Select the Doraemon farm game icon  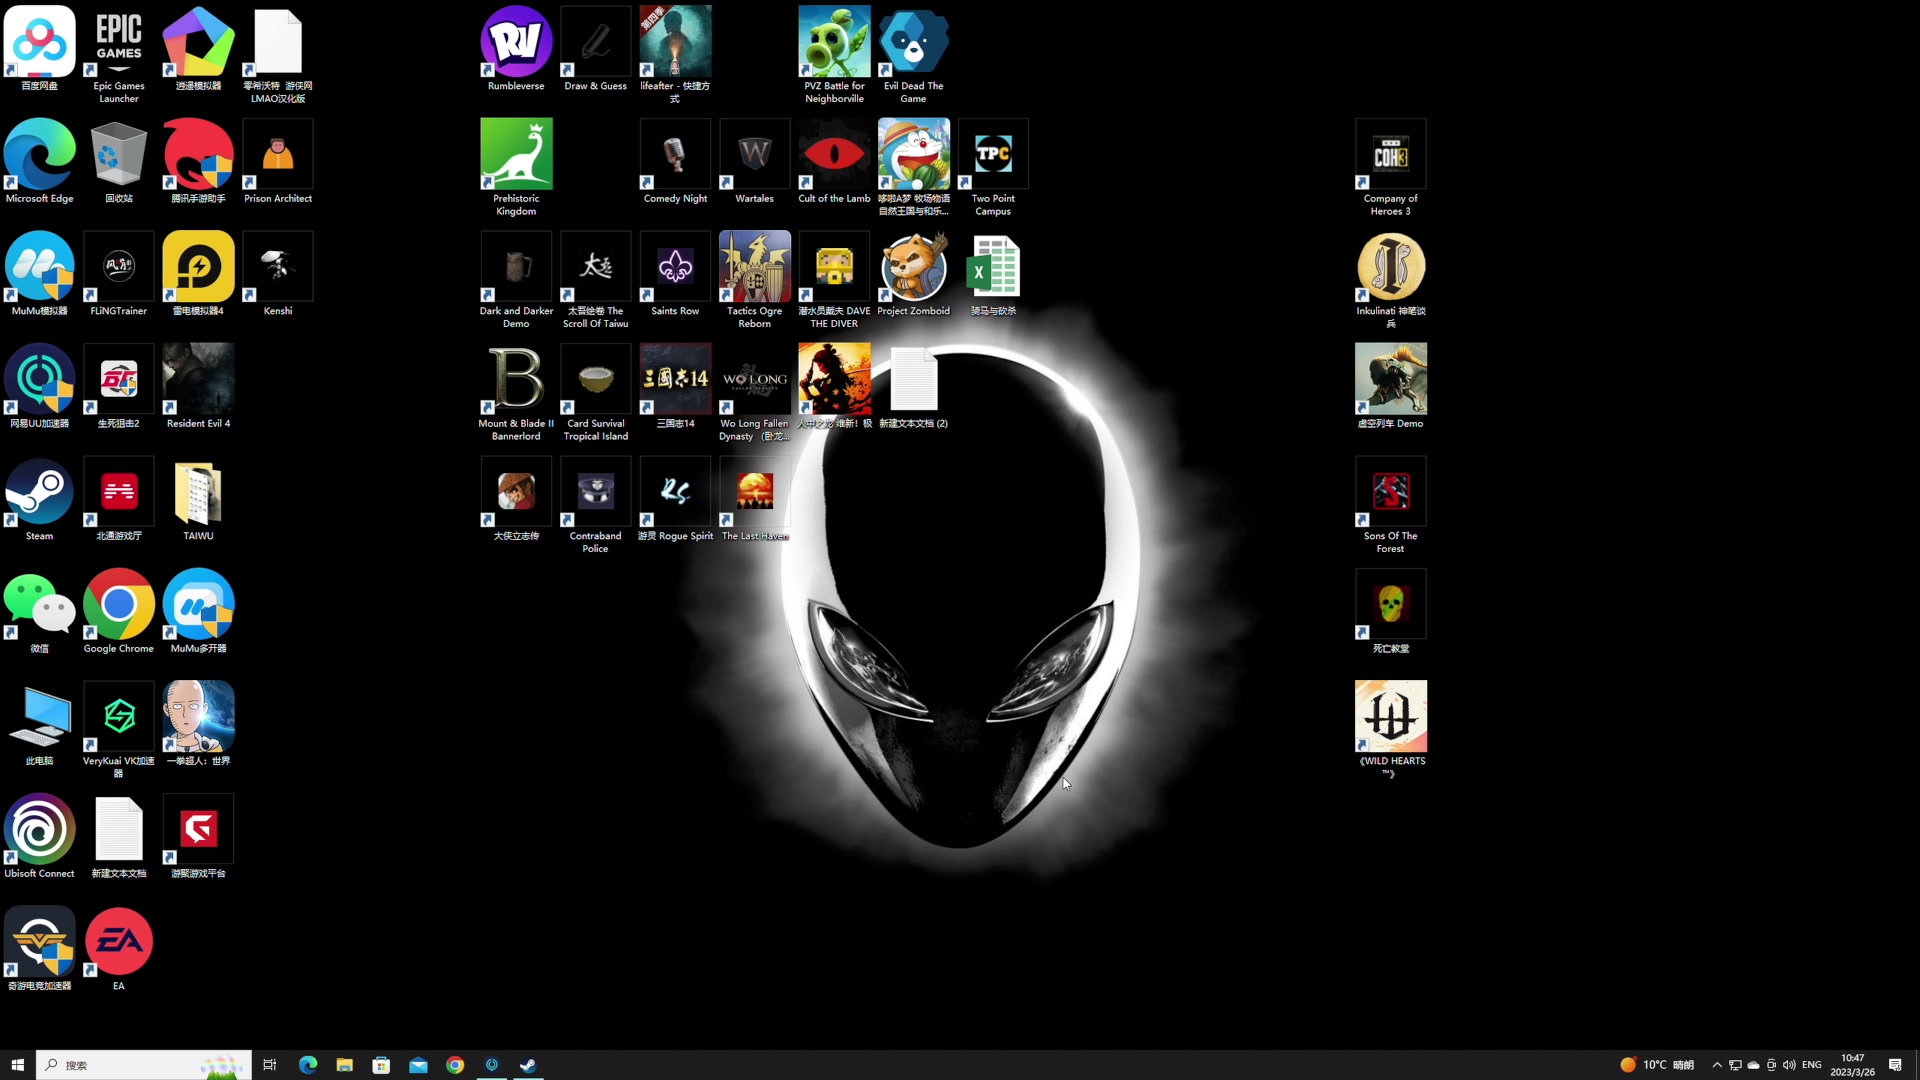pyautogui.click(x=914, y=167)
